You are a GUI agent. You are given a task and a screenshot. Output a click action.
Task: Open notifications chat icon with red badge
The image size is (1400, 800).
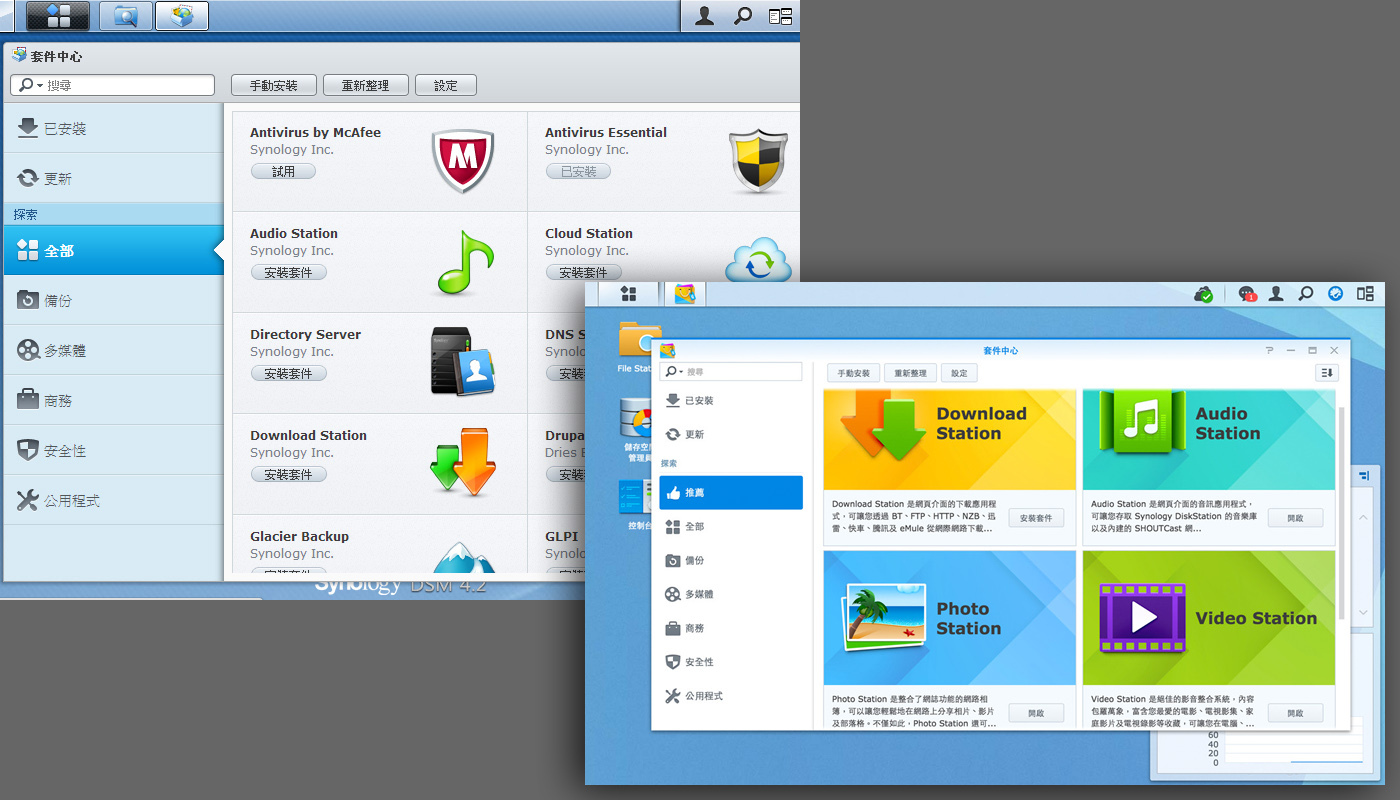(1247, 294)
